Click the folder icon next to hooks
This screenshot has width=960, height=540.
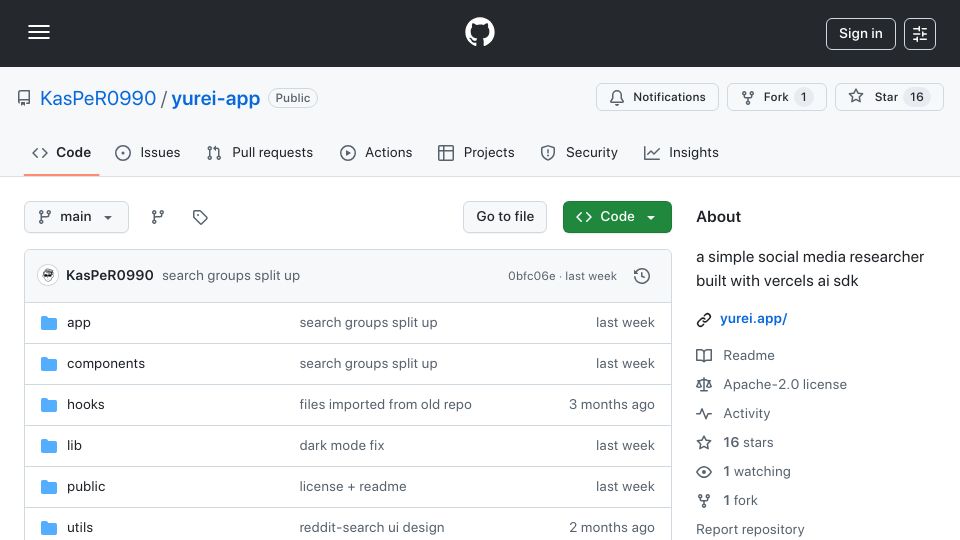click(49, 405)
